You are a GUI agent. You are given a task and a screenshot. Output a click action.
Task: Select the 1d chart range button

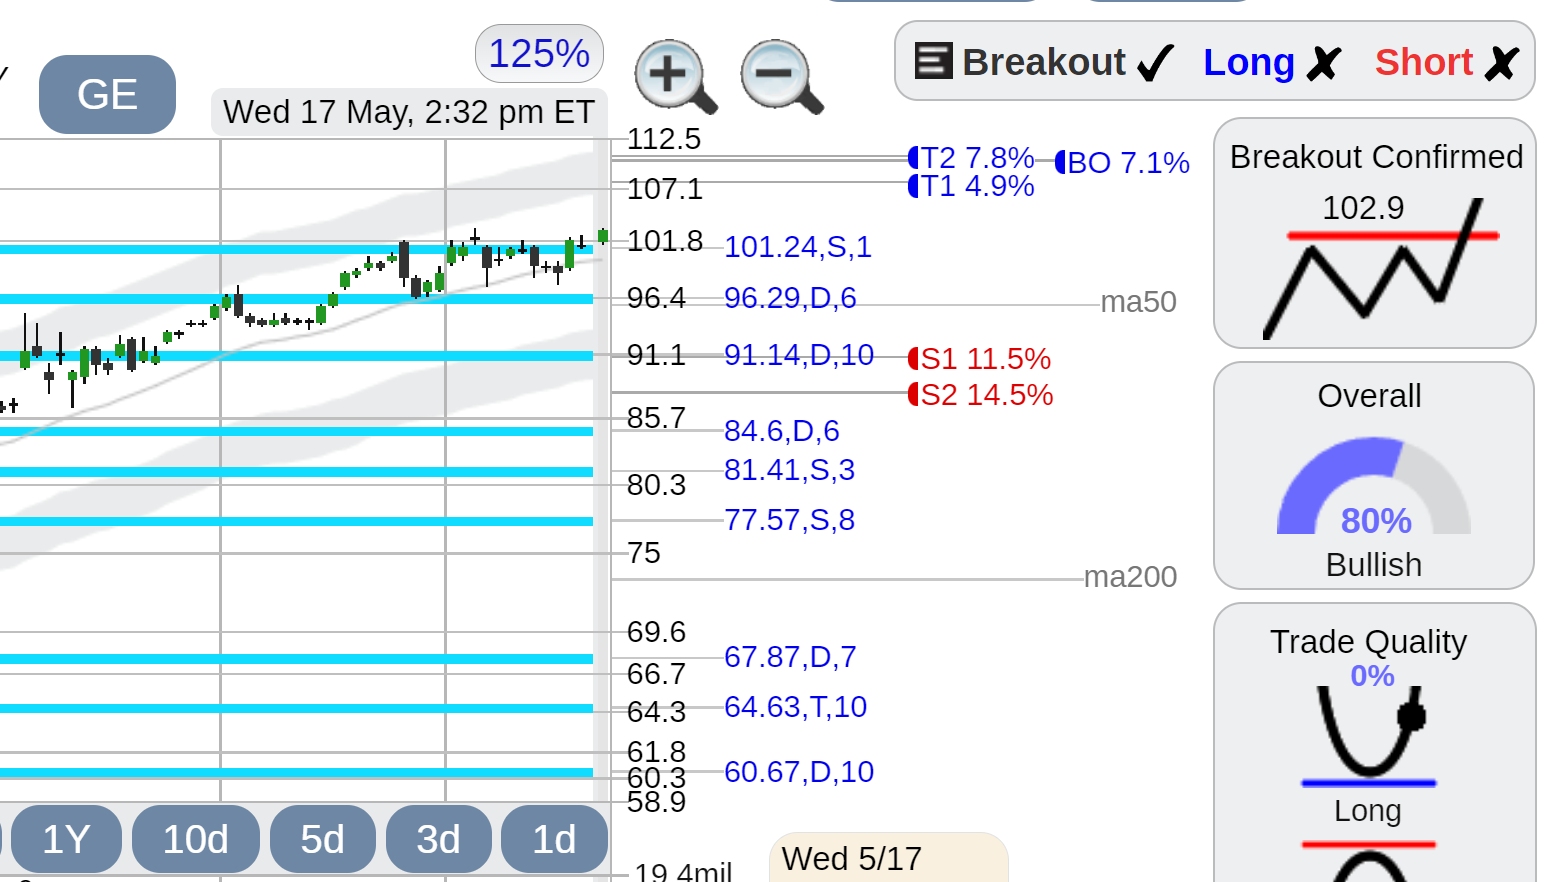click(x=554, y=839)
